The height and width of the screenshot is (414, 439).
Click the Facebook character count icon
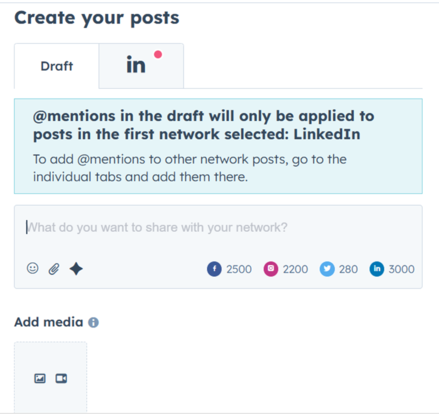(214, 269)
